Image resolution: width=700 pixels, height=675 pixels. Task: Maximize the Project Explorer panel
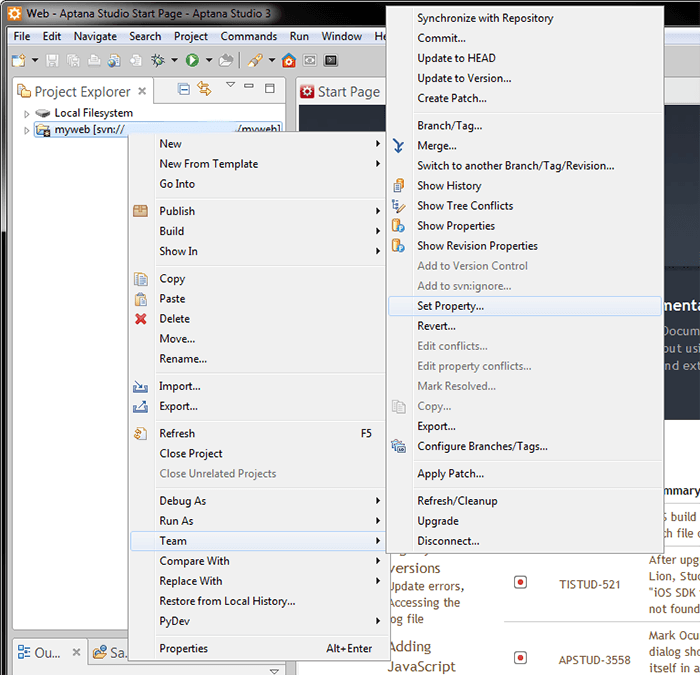270,88
